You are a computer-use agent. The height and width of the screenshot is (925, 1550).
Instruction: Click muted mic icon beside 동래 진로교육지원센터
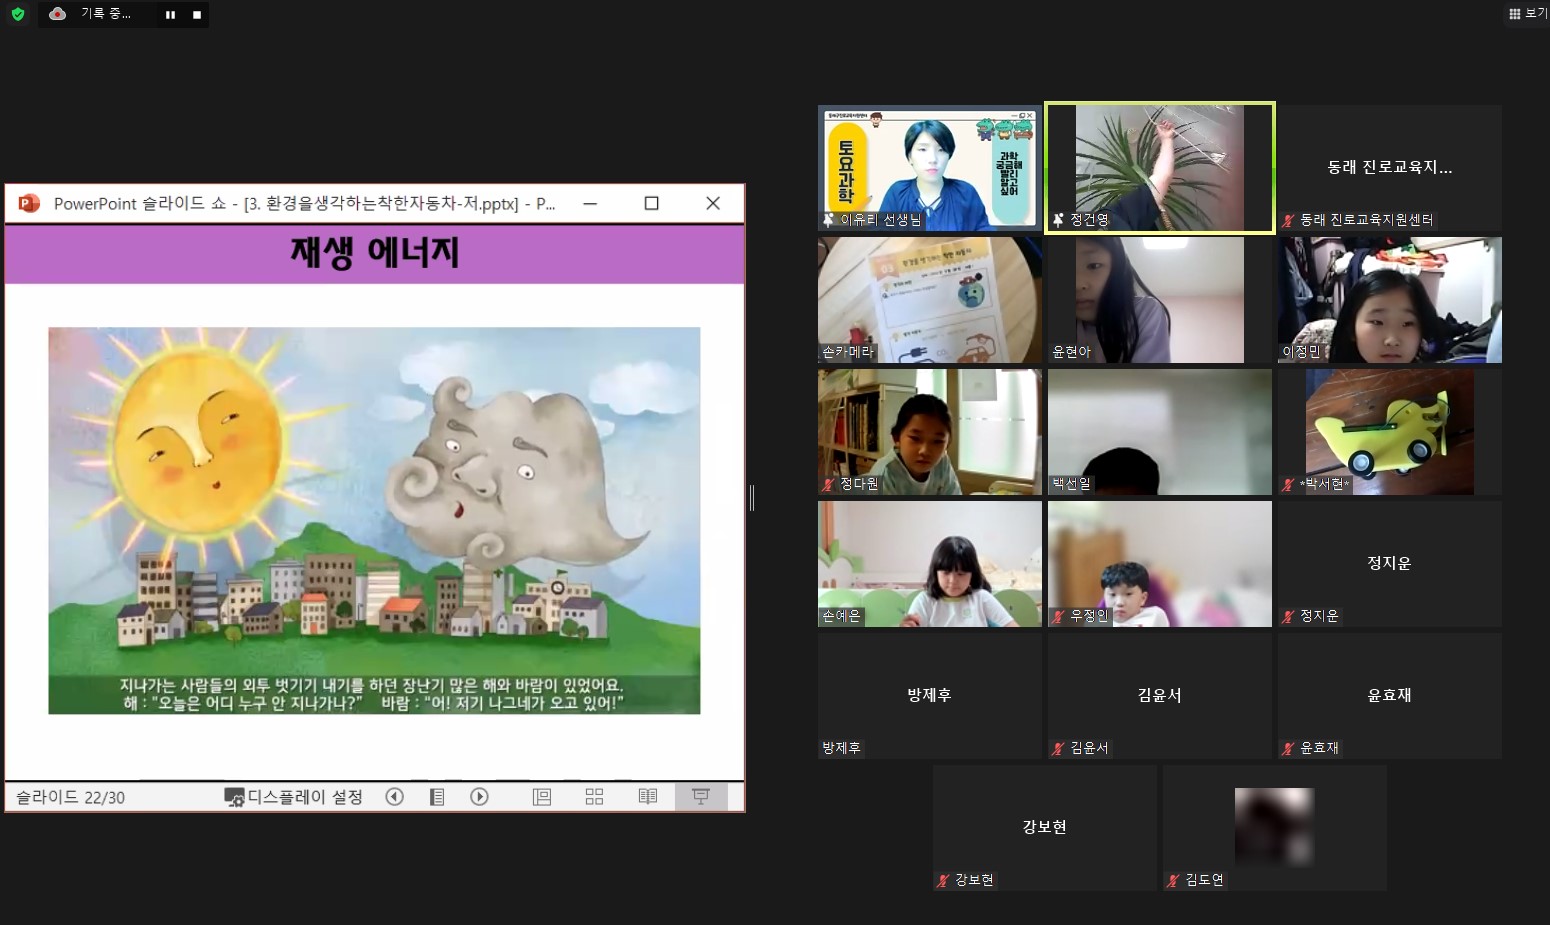(1289, 220)
